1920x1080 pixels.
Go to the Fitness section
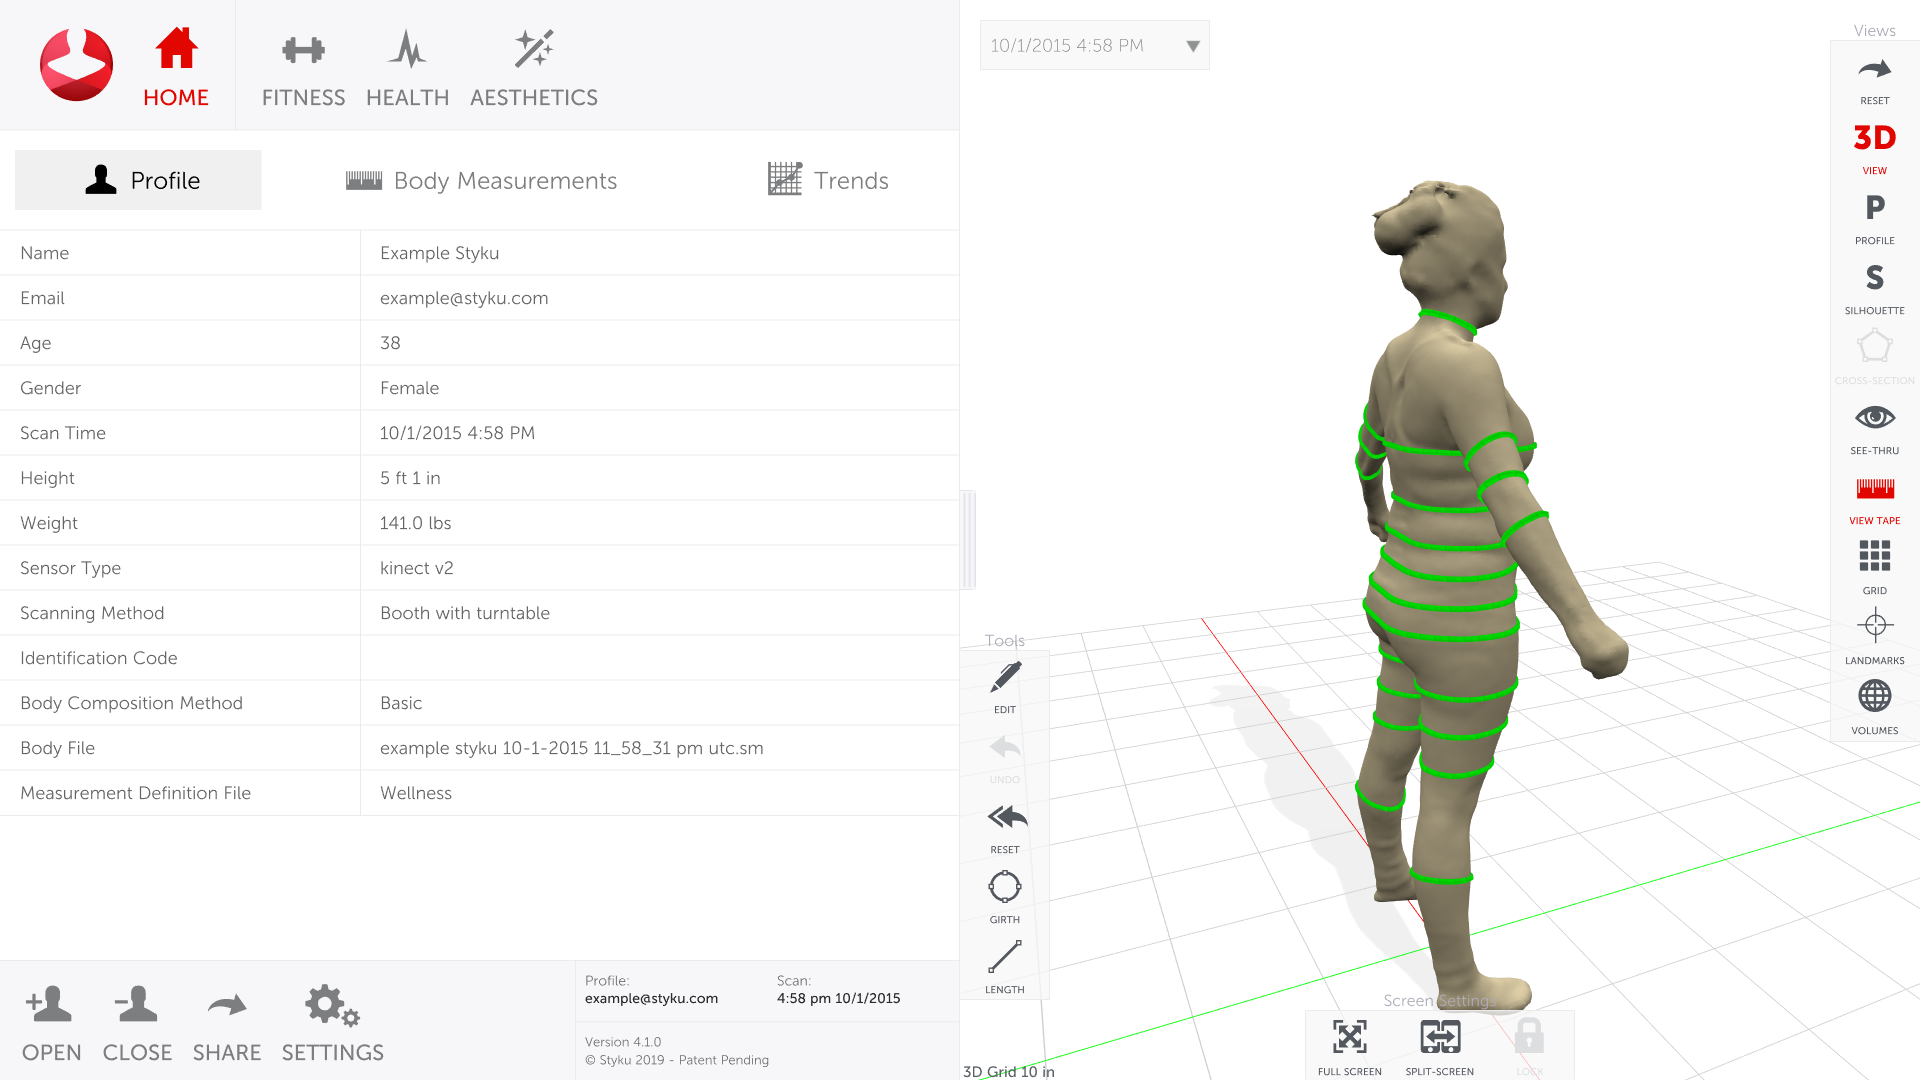tap(303, 68)
